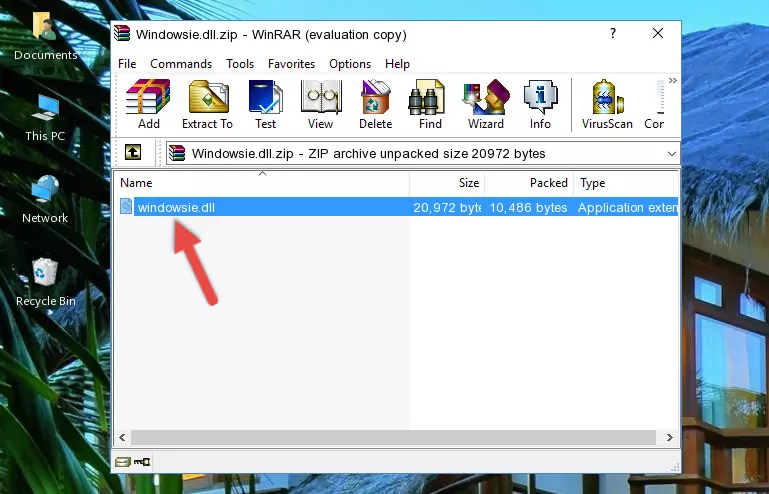This screenshot has height=494, width=769.
Task: Click the Application extension type cell
Action: (628, 208)
